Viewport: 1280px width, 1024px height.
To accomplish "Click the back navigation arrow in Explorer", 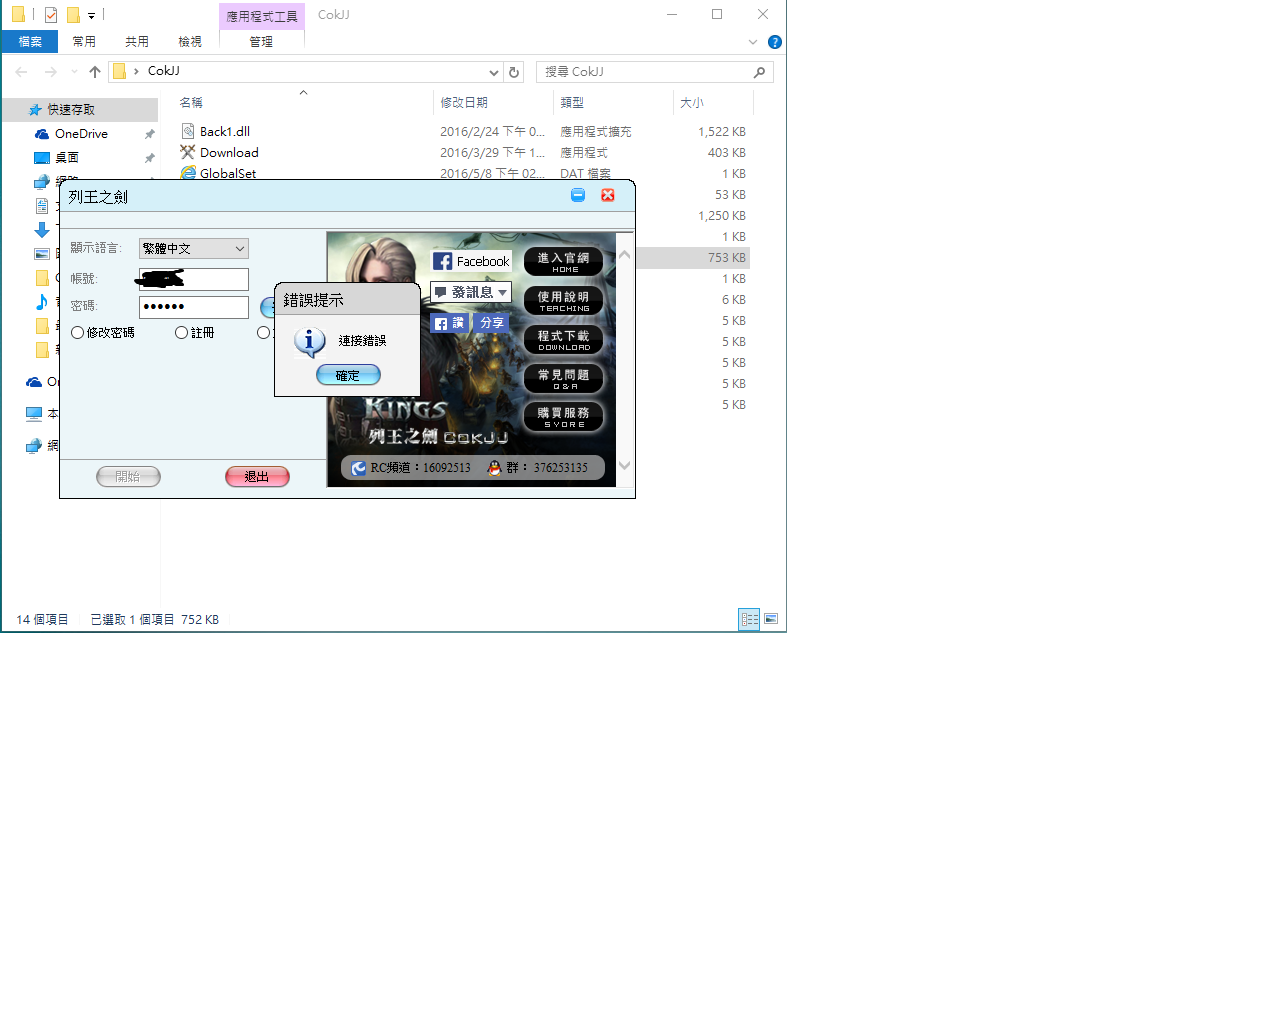I will pyautogui.click(x=21, y=72).
